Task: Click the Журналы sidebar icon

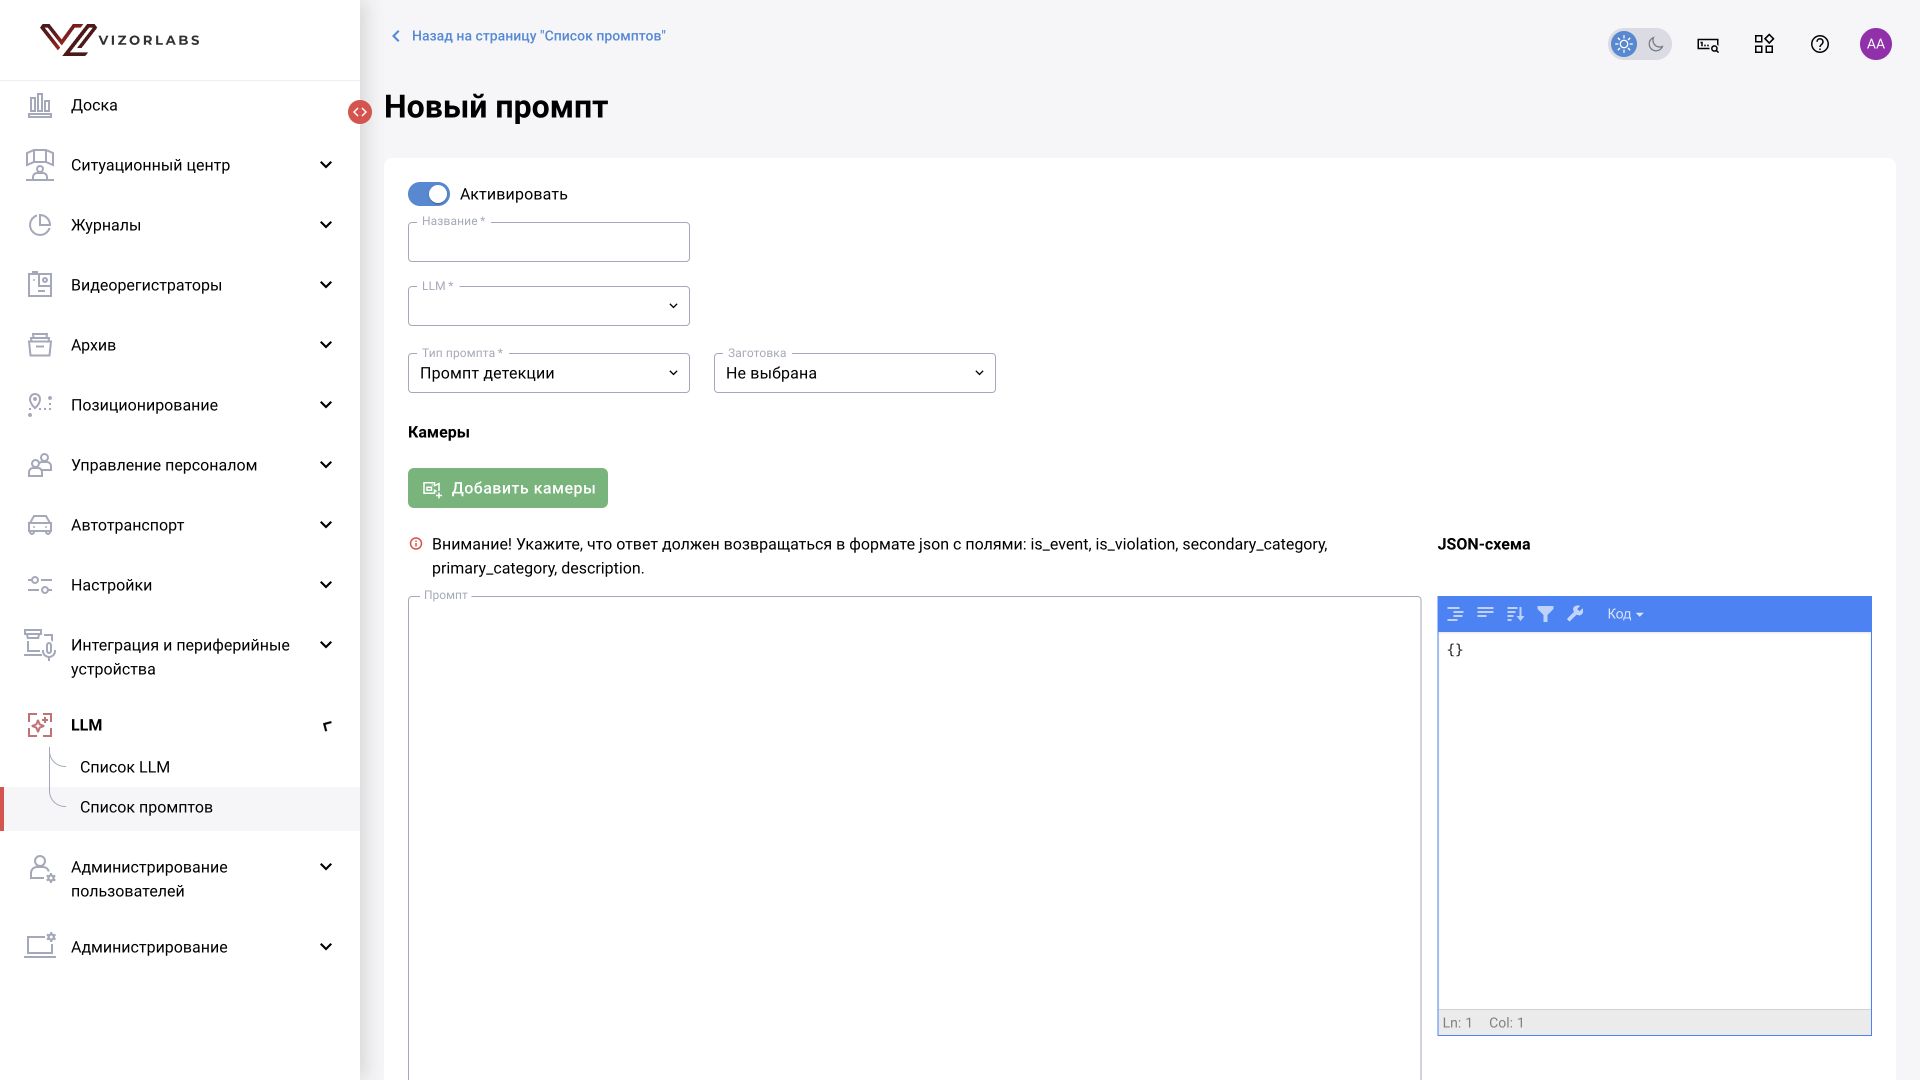Action: click(40, 225)
